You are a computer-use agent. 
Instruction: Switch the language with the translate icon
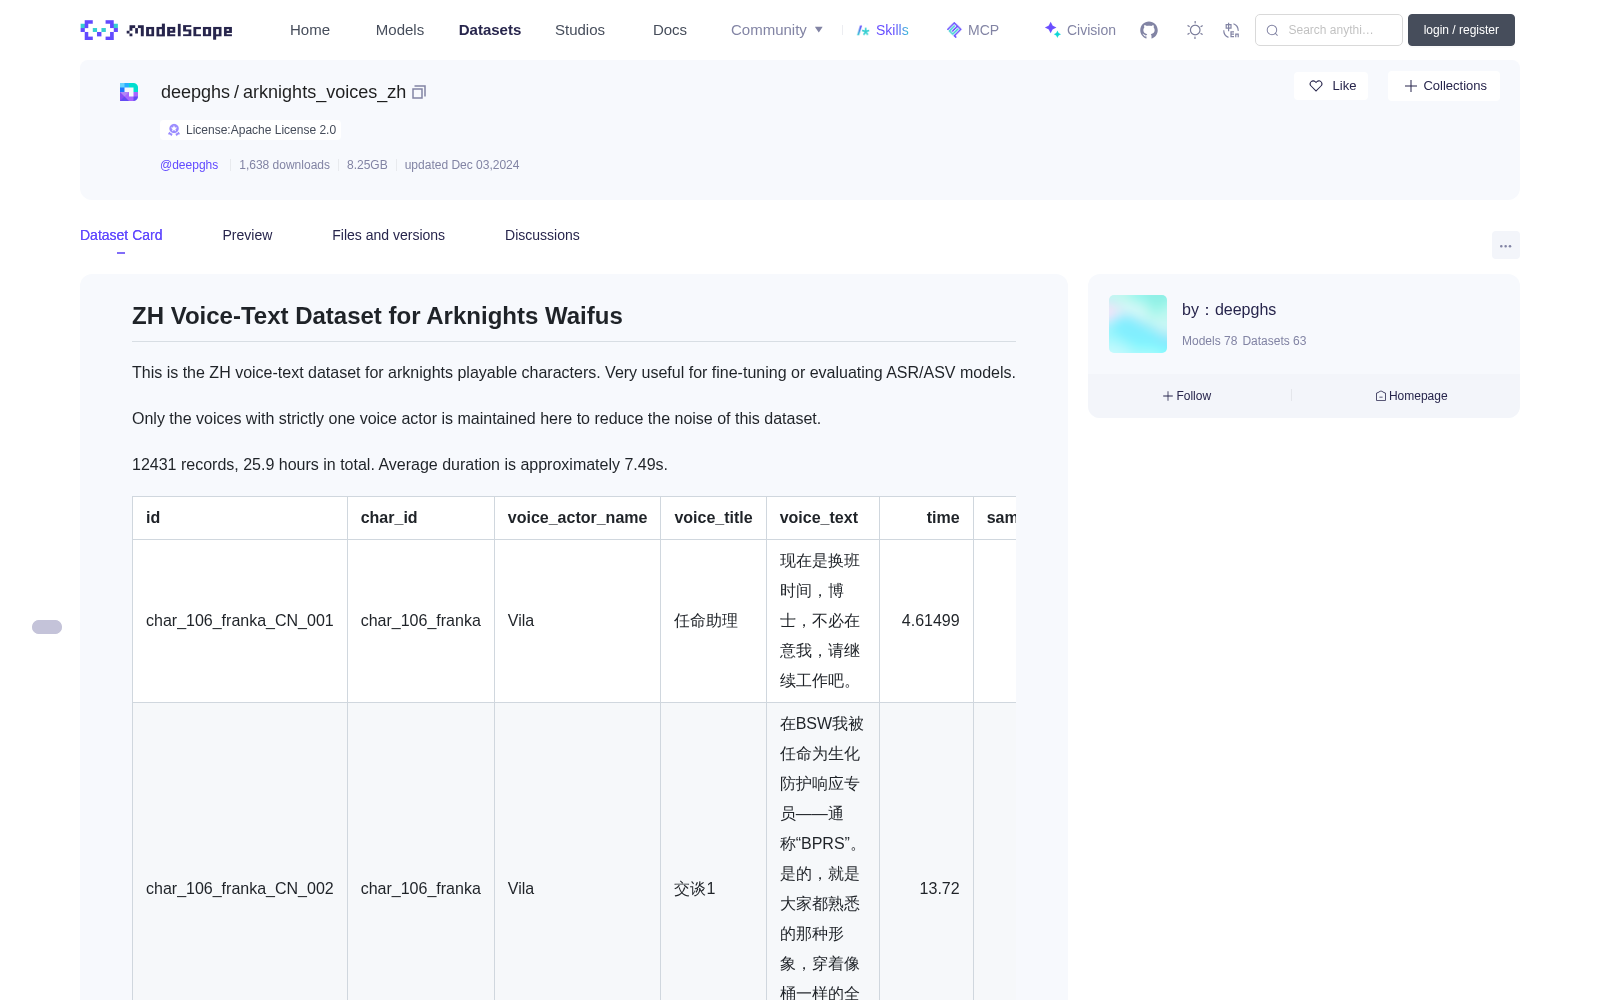pyautogui.click(x=1232, y=30)
